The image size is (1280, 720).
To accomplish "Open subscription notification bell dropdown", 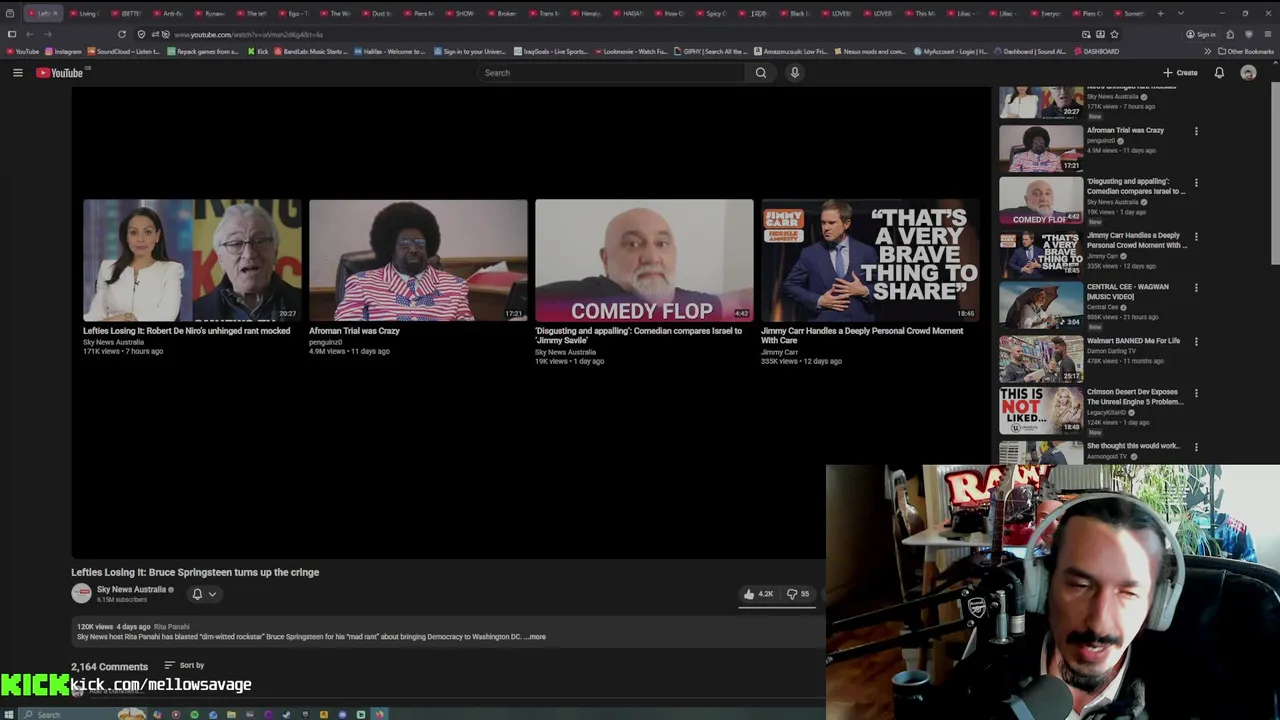I will (203, 594).
